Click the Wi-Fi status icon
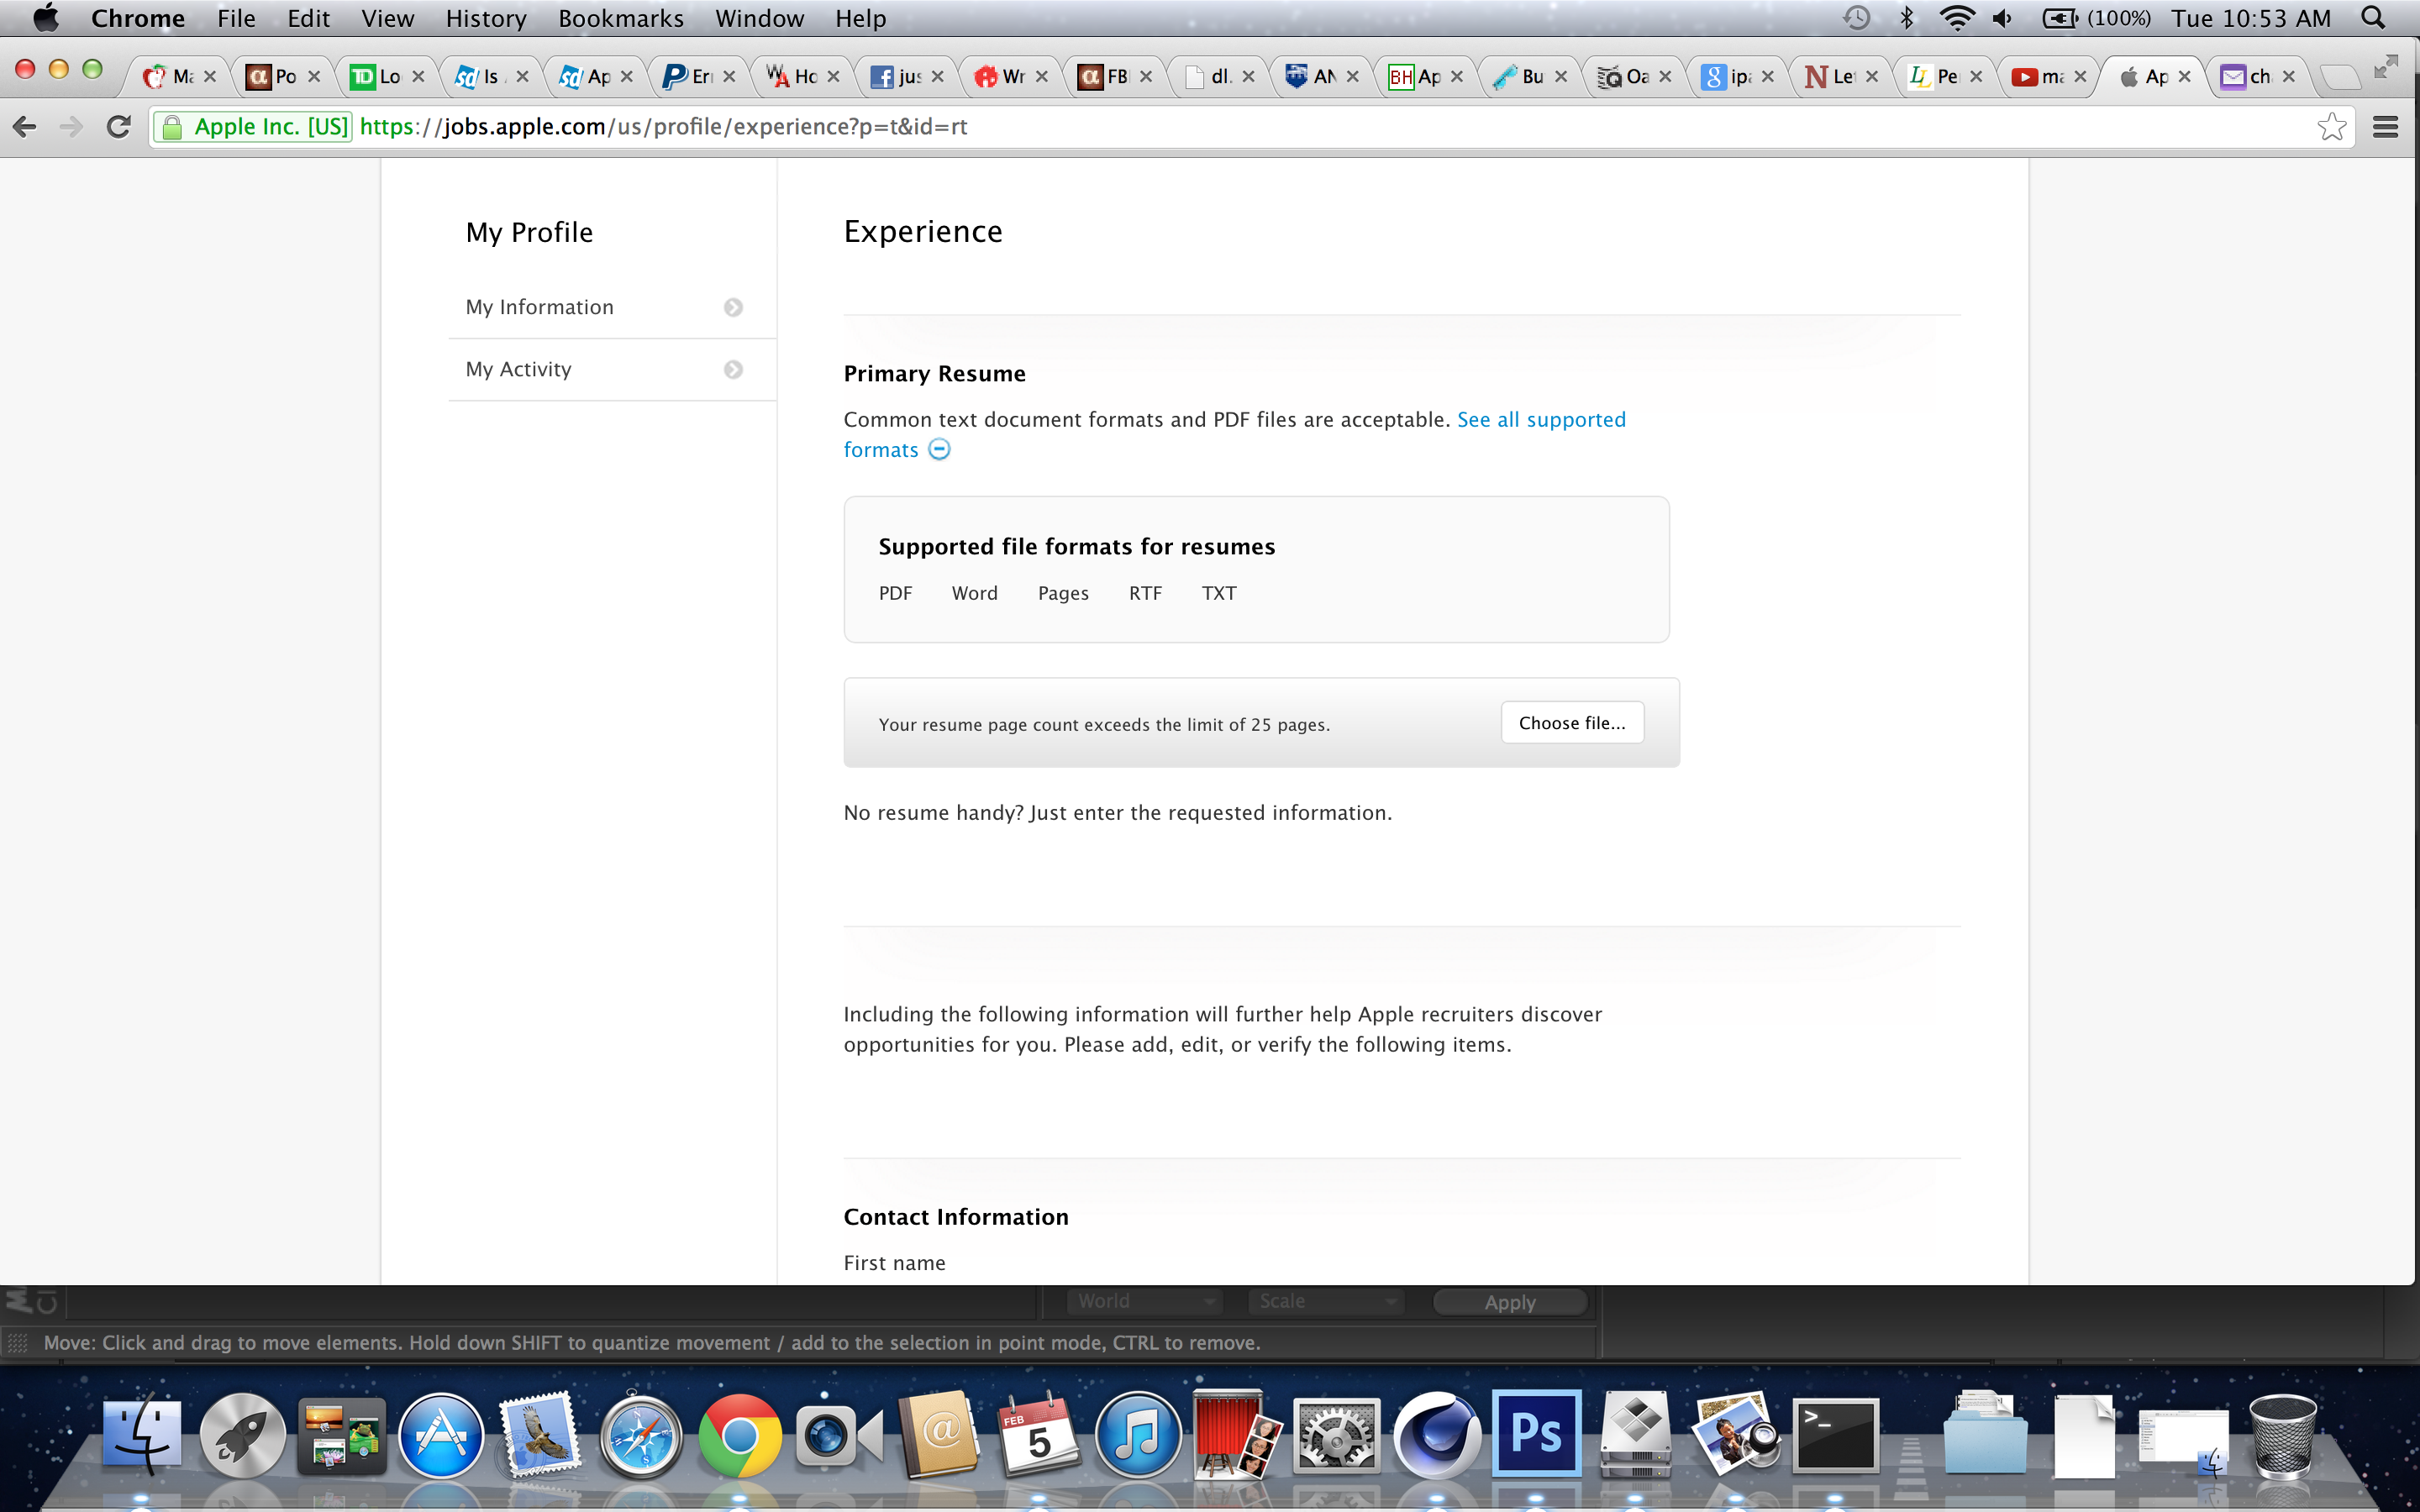This screenshot has height=1512, width=2420. point(1956,18)
